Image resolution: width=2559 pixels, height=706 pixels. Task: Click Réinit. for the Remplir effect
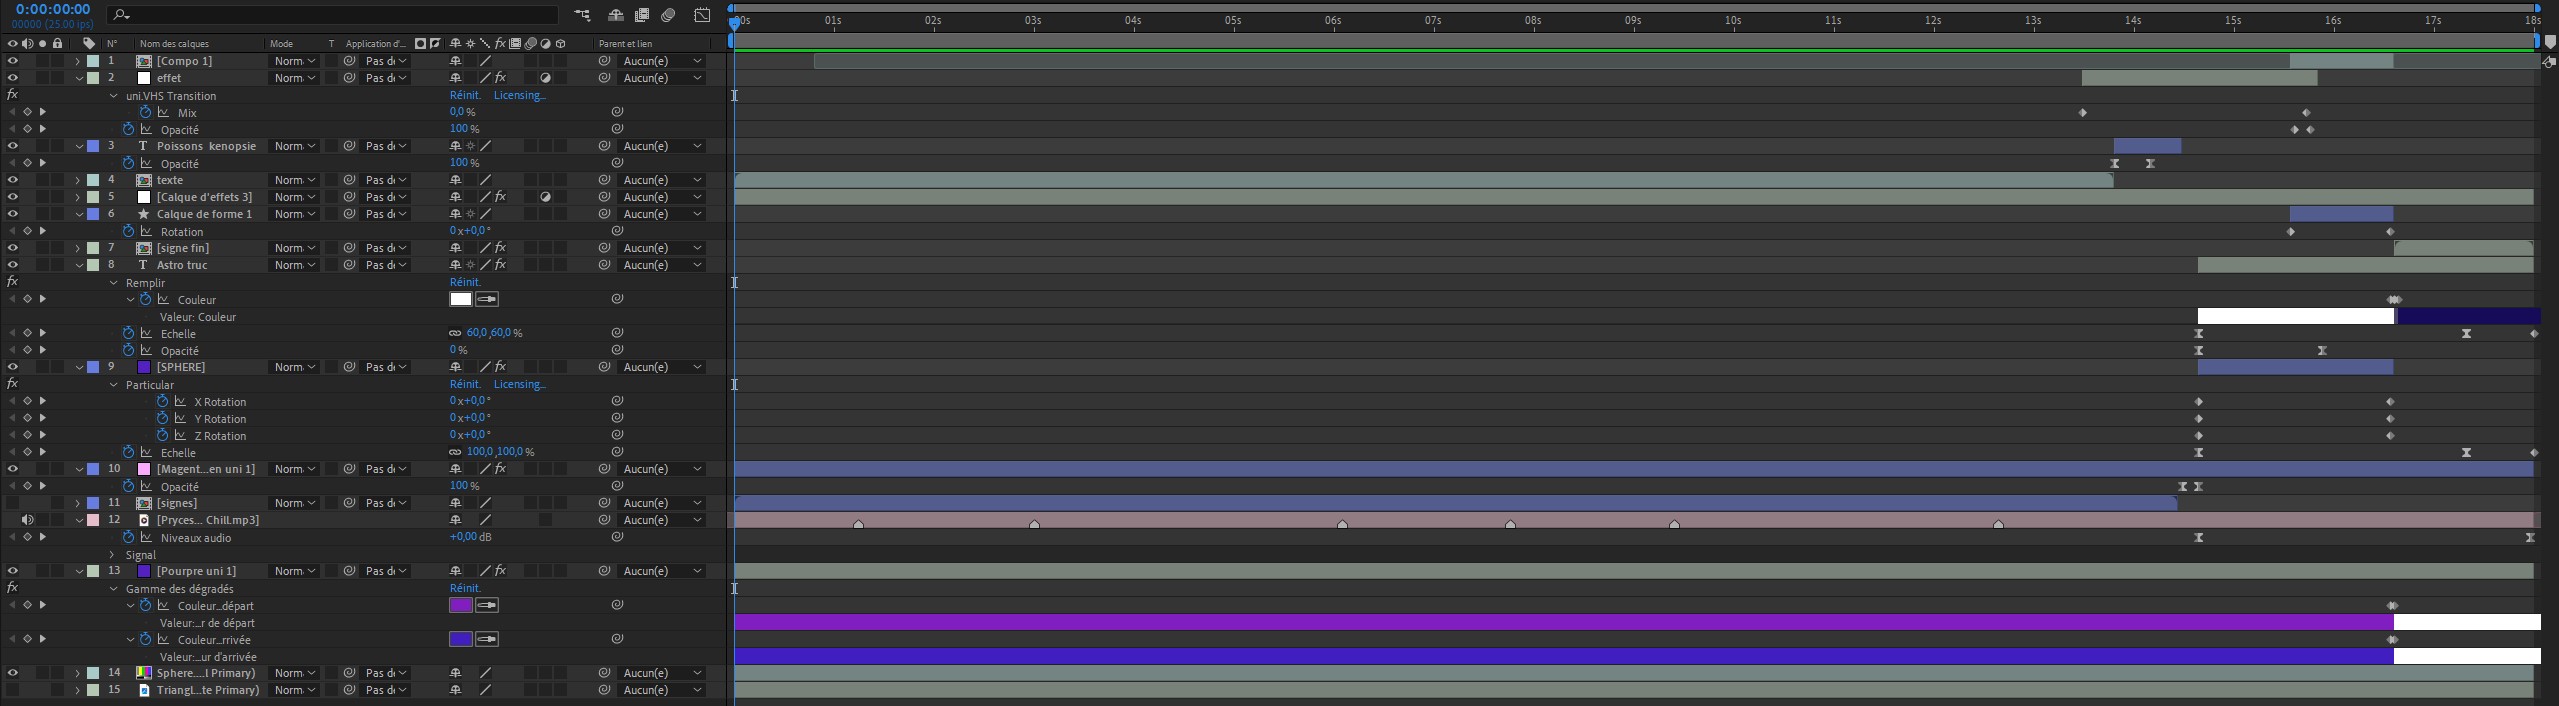tap(465, 282)
